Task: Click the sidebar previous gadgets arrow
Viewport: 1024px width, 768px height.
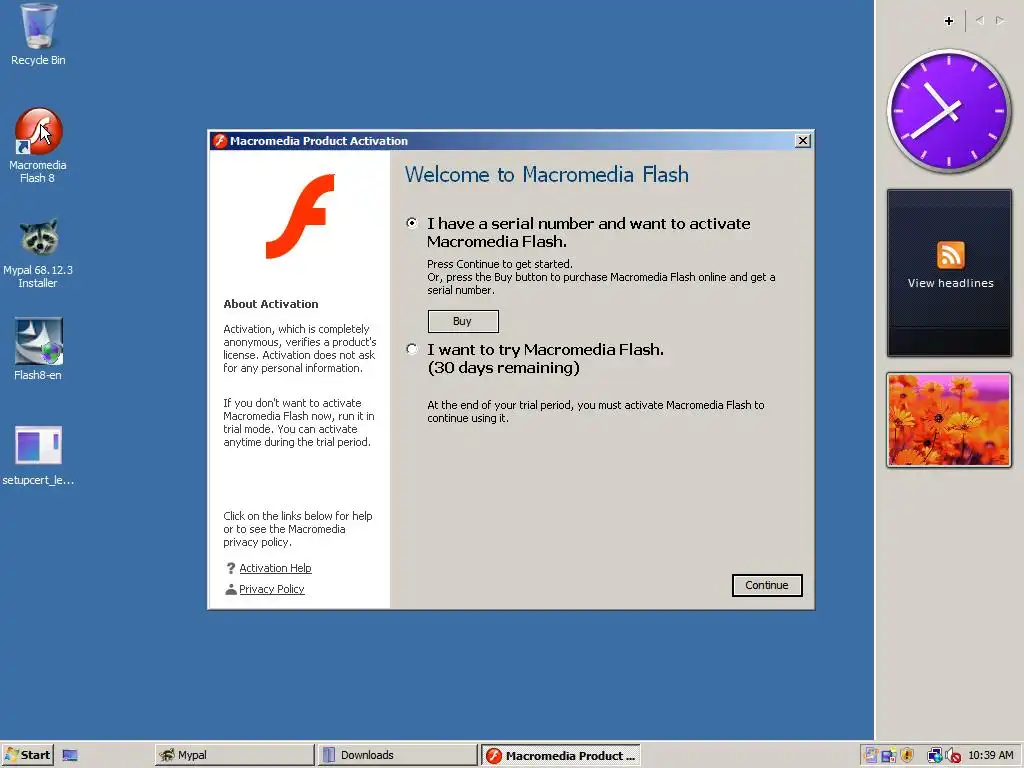Action: point(980,21)
